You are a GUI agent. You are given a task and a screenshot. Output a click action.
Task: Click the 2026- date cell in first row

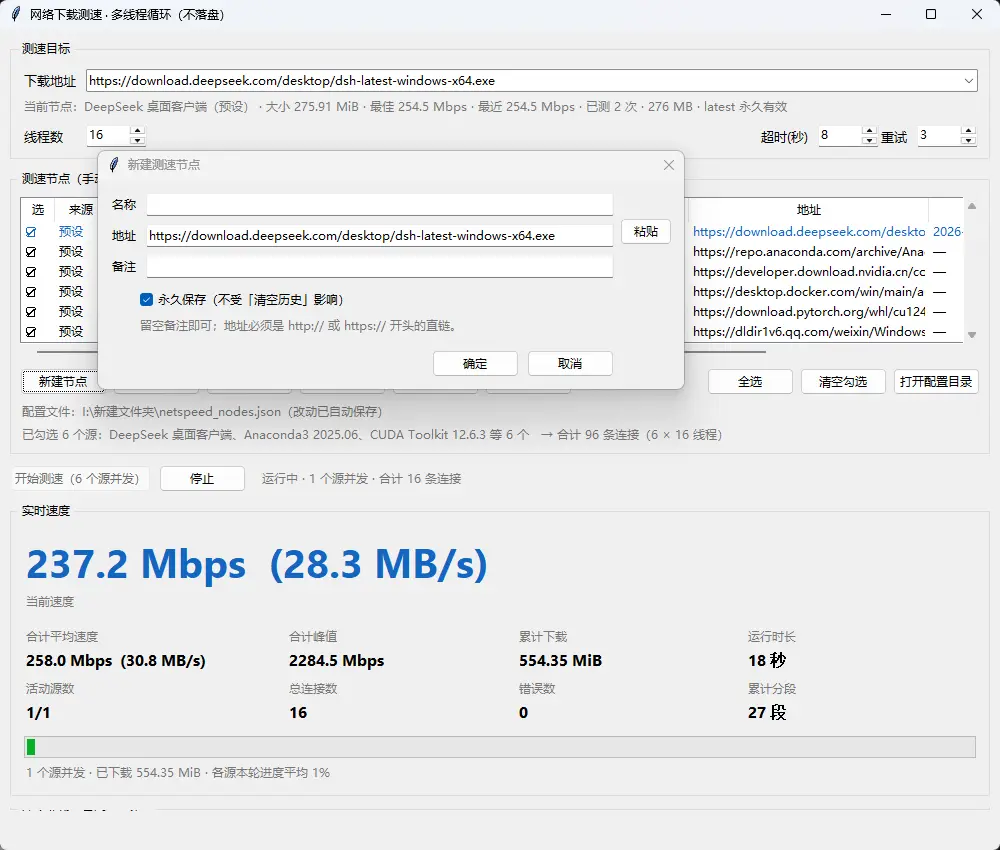pyautogui.click(x=947, y=232)
